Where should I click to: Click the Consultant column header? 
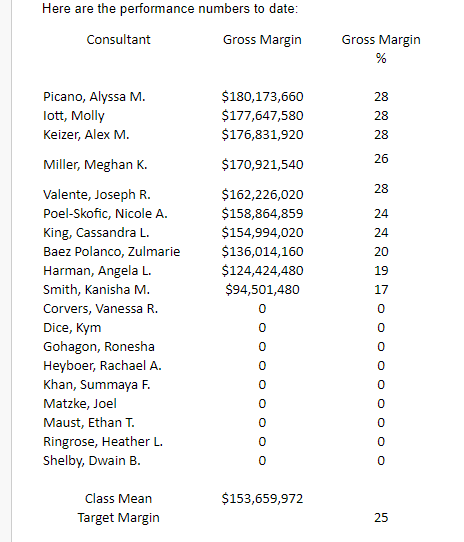click(x=118, y=40)
